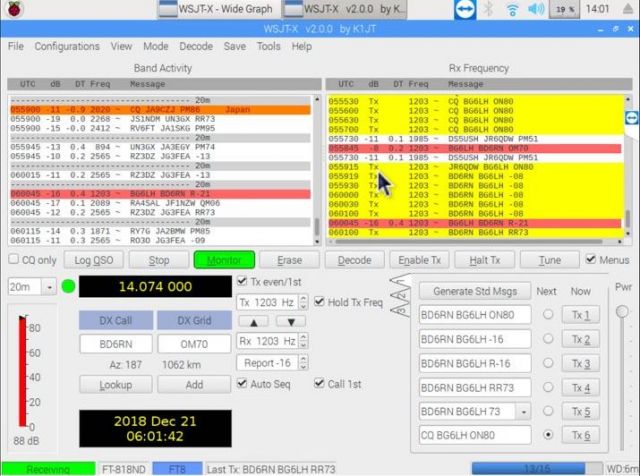The width and height of the screenshot is (640, 476).
Task: Click the frequency down arrow button
Action: click(x=291, y=322)
